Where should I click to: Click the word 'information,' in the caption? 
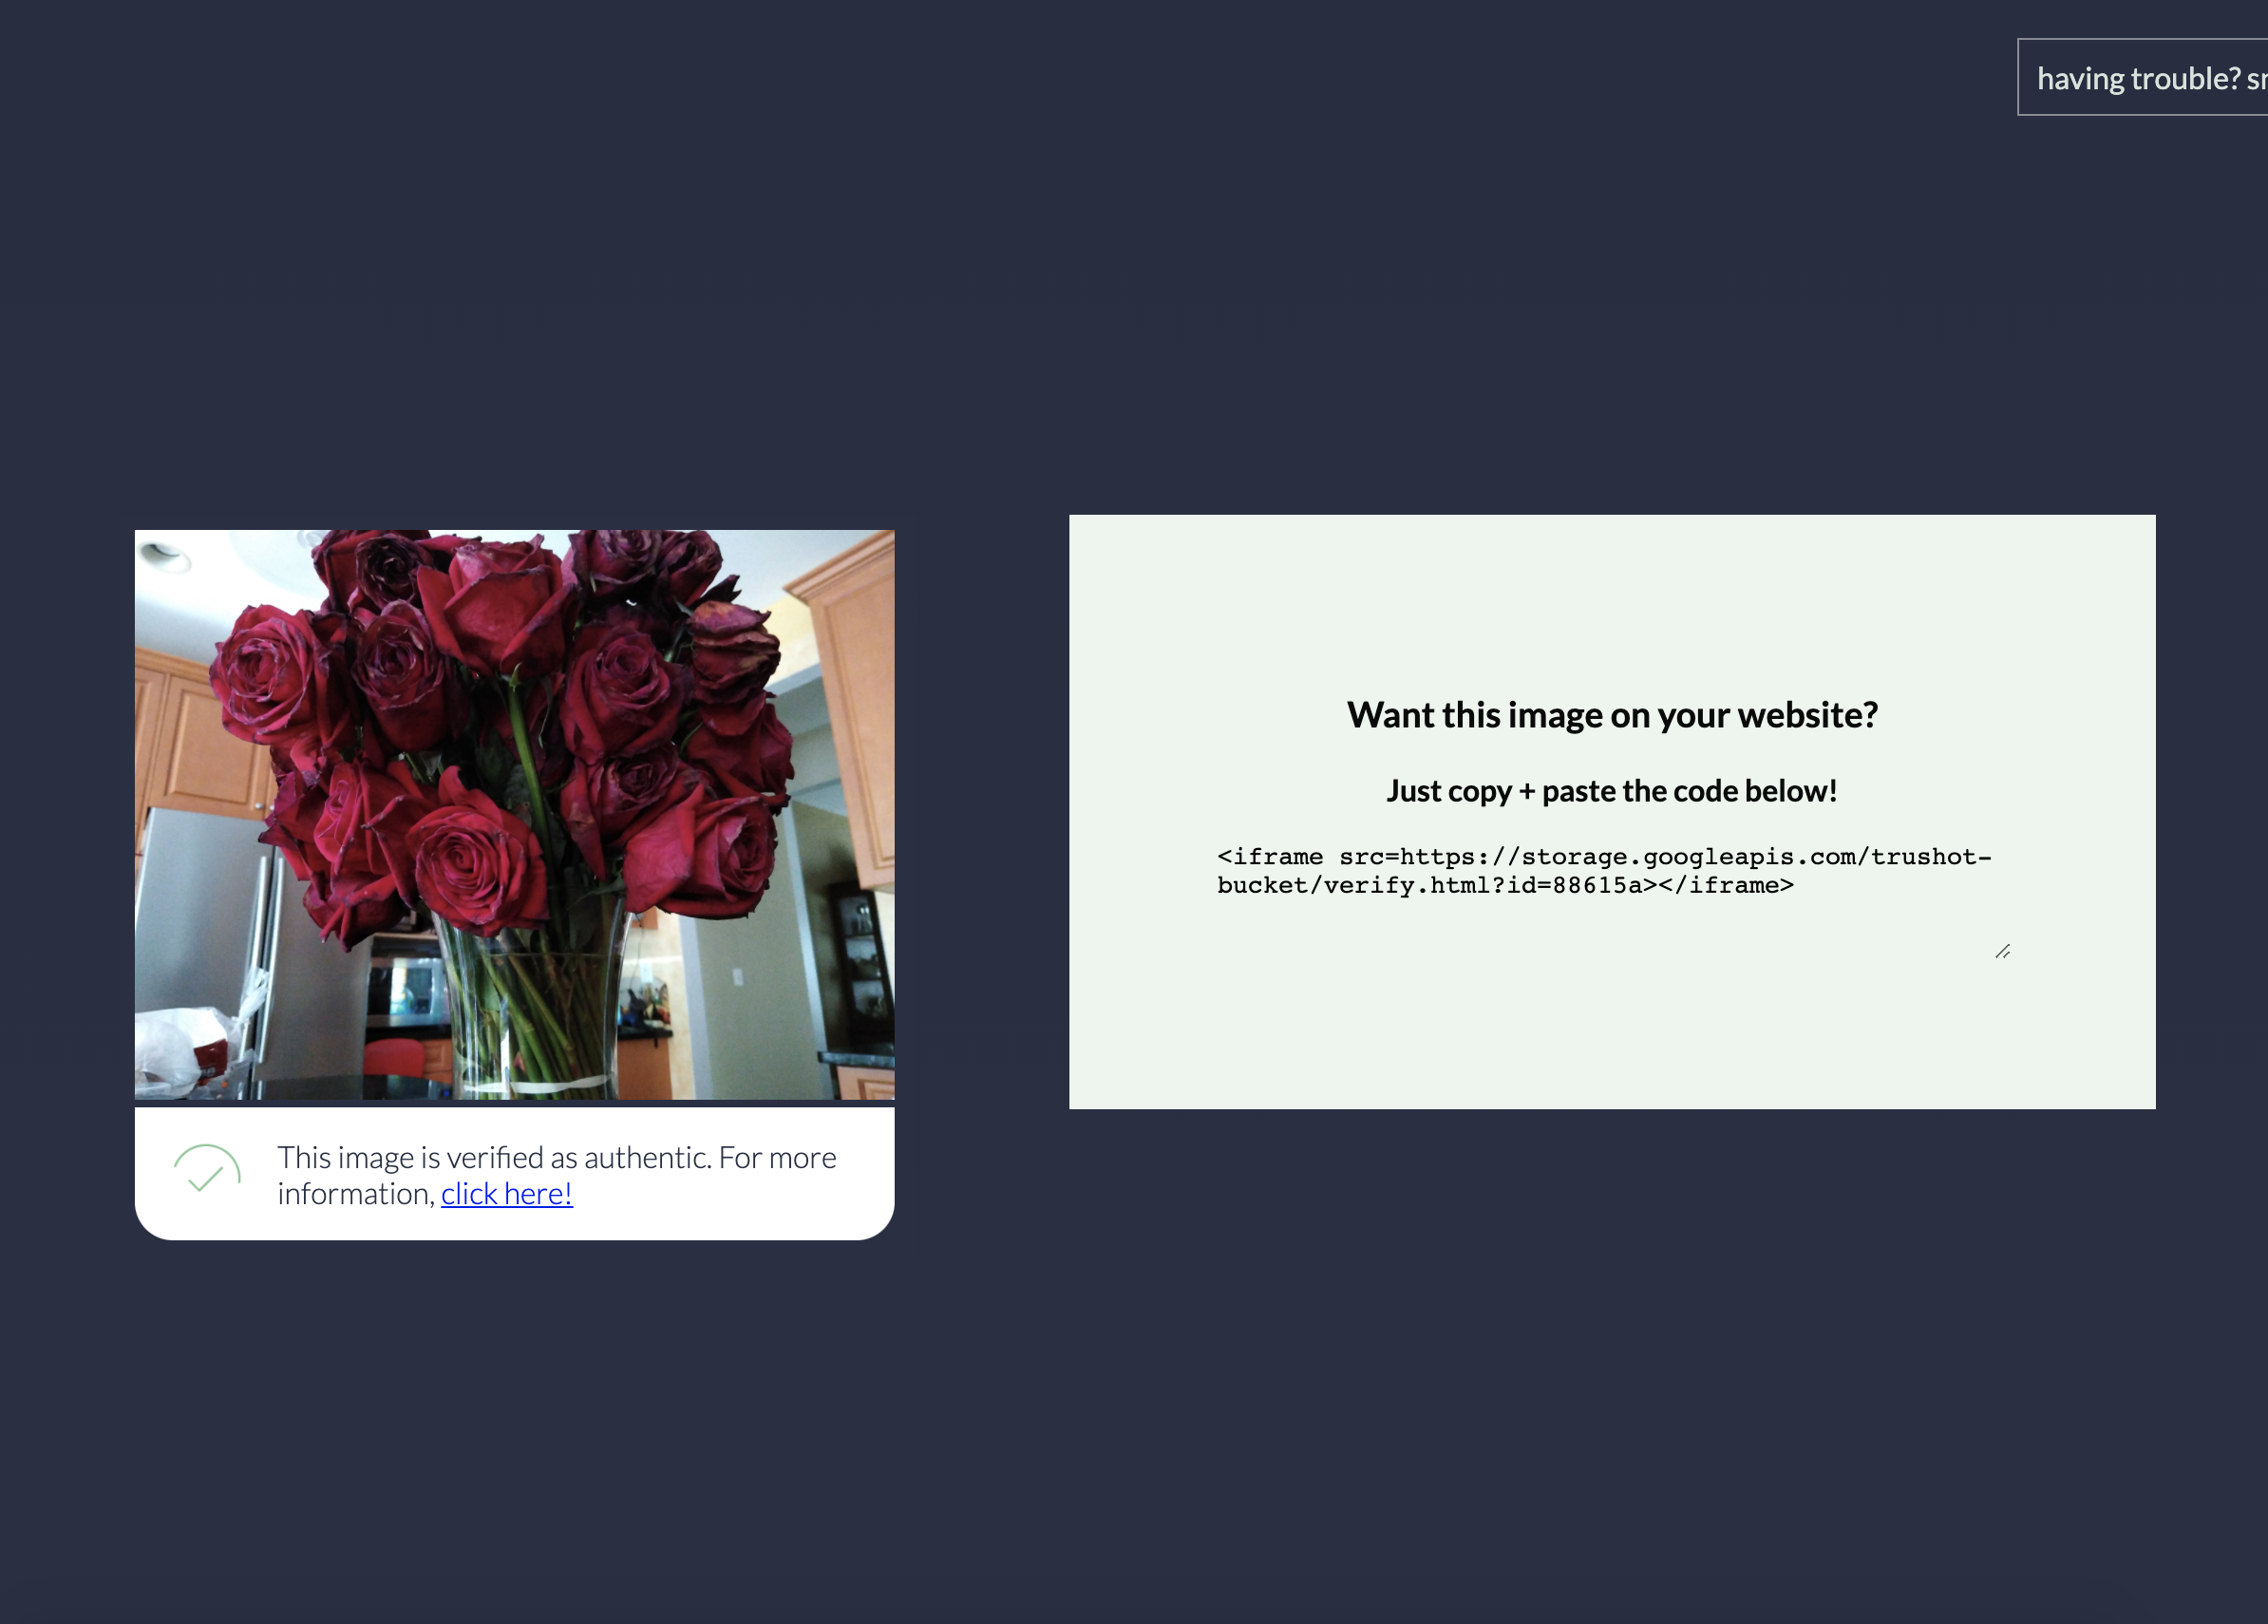(356, 1193)
